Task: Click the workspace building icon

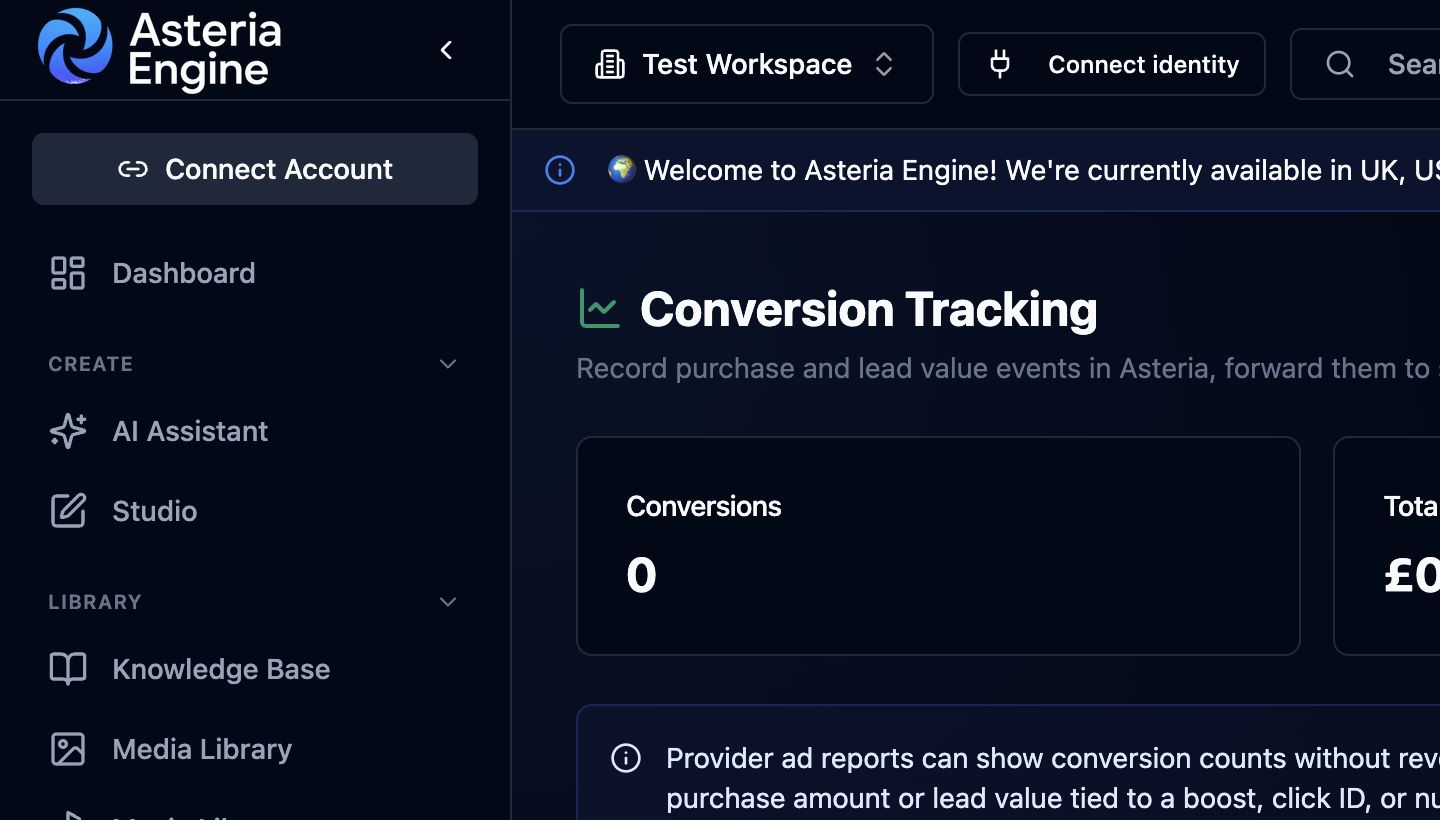Action: (610, 65)
